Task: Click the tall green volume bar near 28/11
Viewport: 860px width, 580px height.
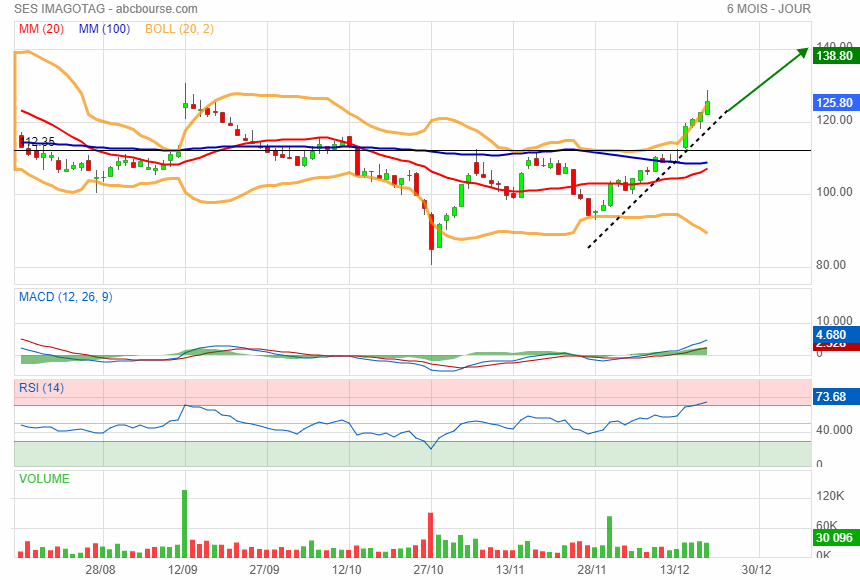Action: pos(609,537)
